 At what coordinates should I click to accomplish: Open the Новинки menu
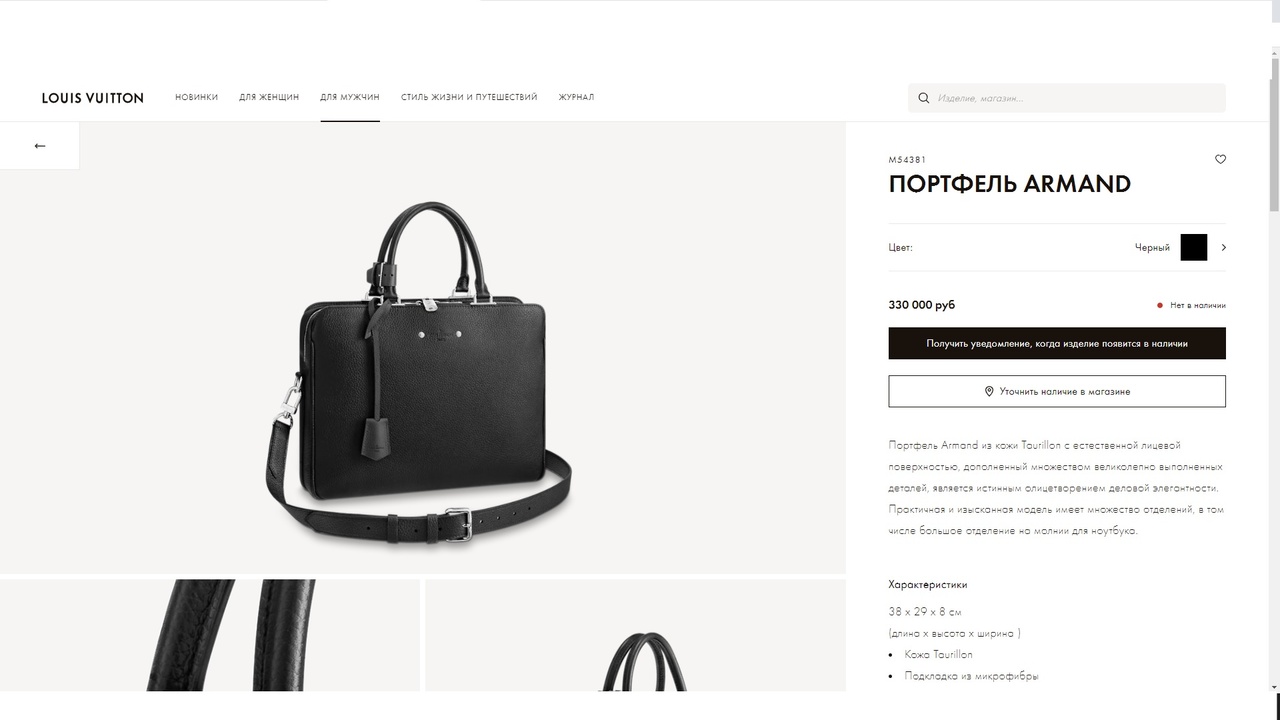[196, 98]
